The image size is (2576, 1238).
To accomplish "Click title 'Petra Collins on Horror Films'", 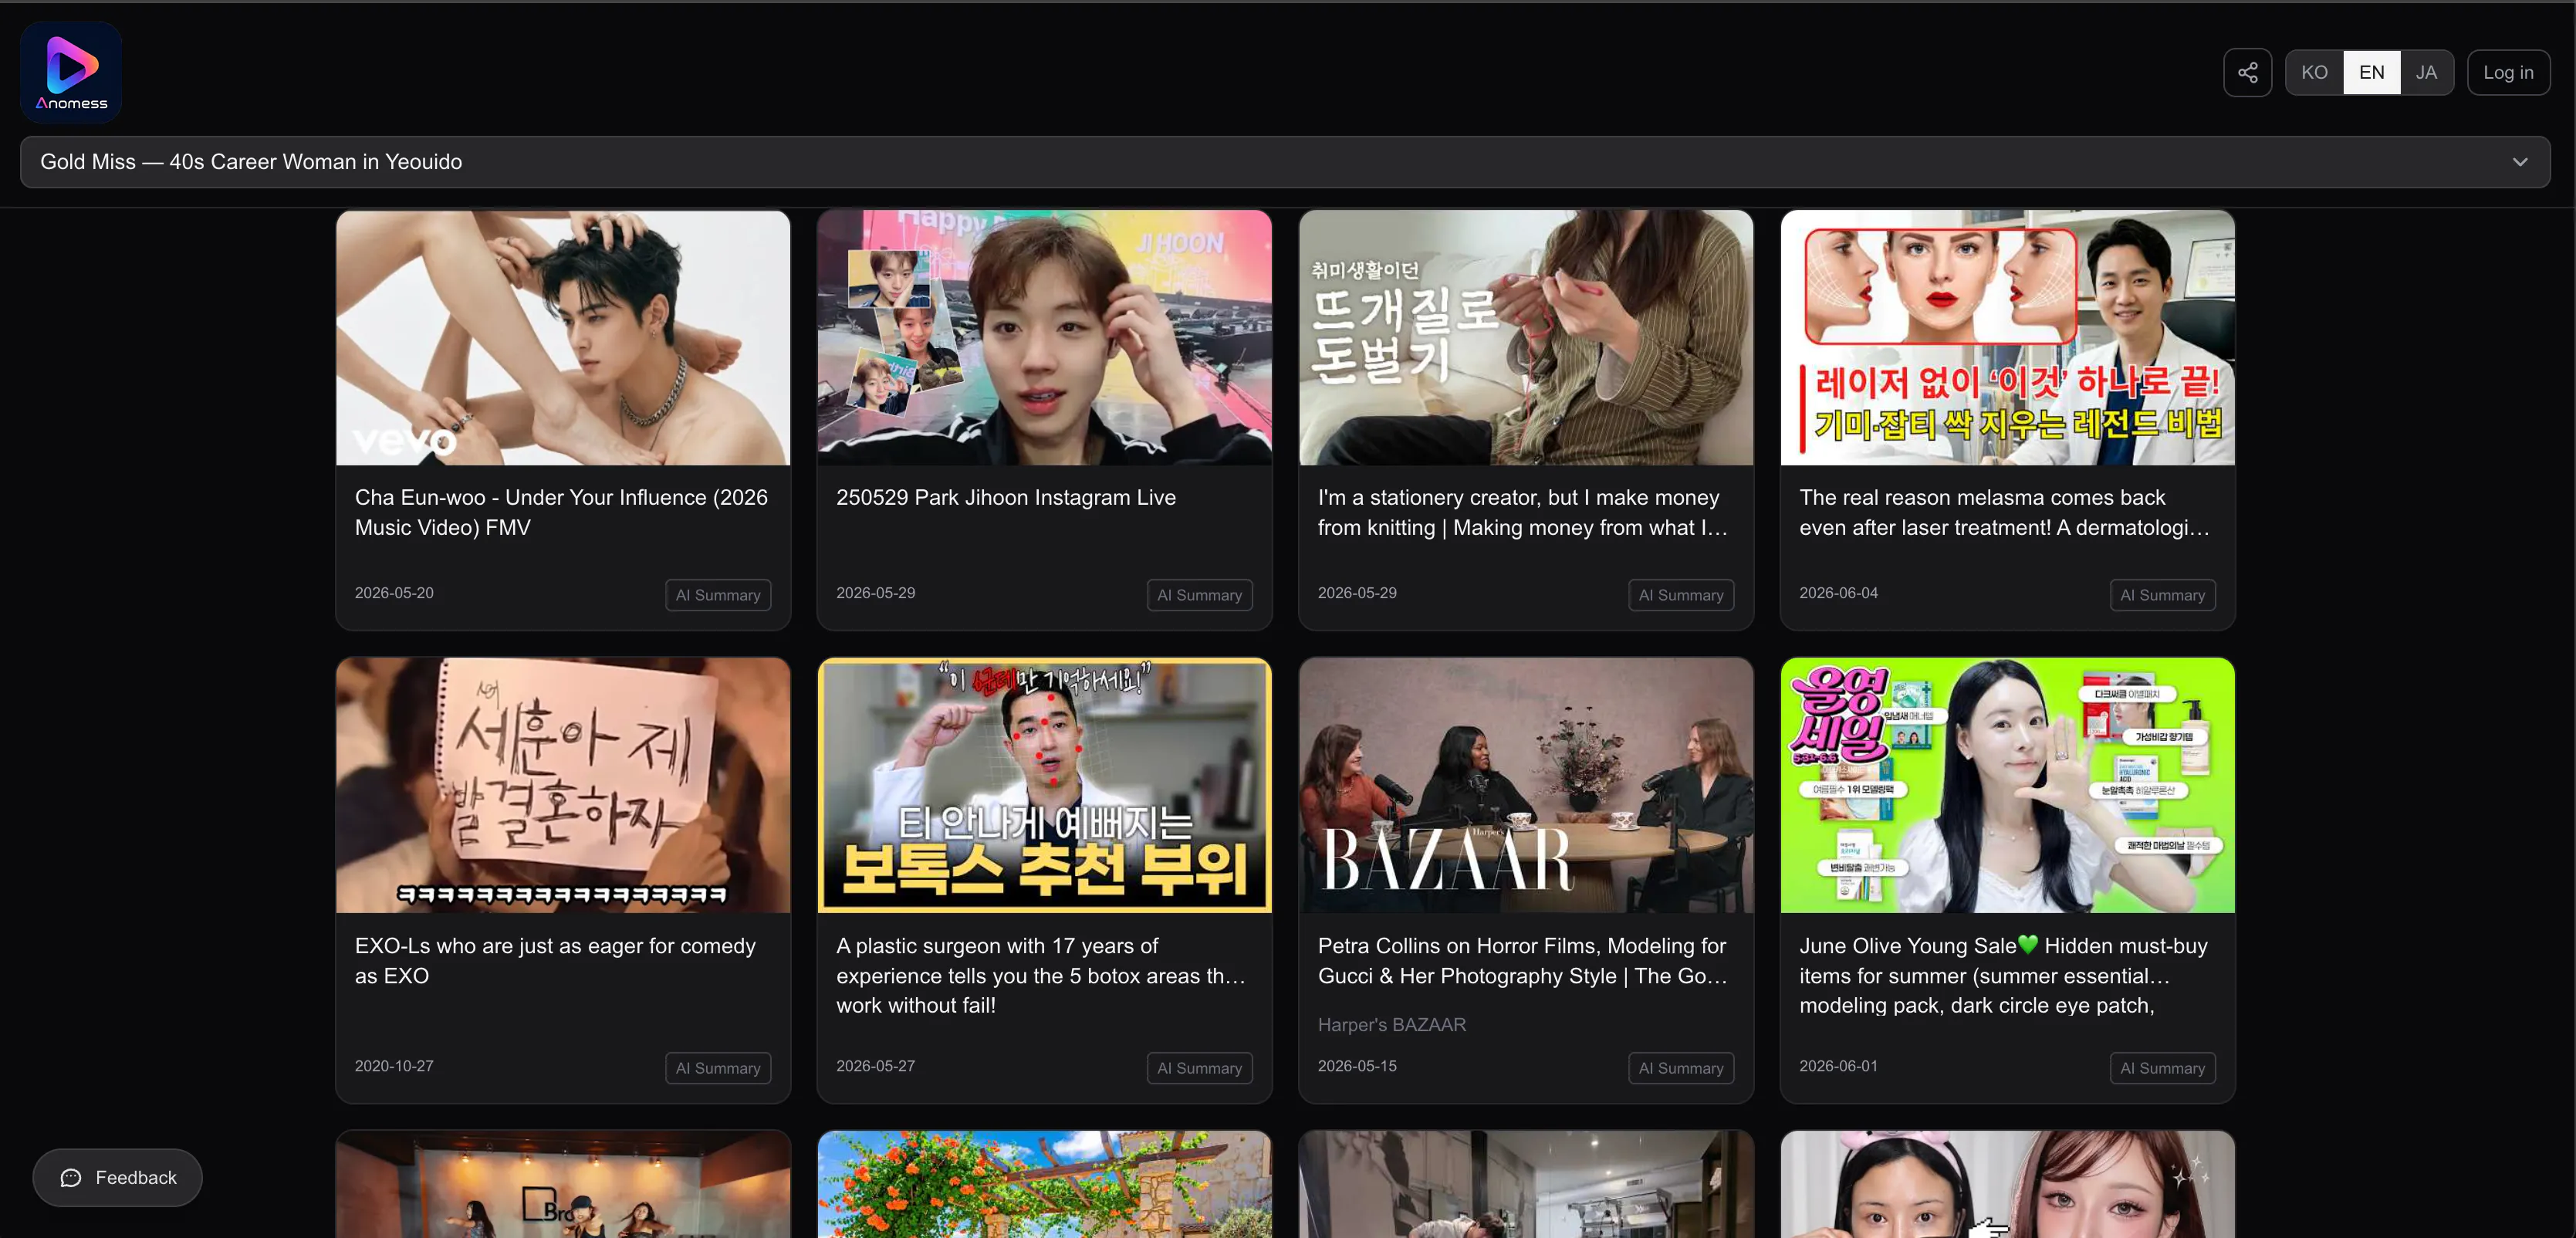I will [x=1522, y=960].
